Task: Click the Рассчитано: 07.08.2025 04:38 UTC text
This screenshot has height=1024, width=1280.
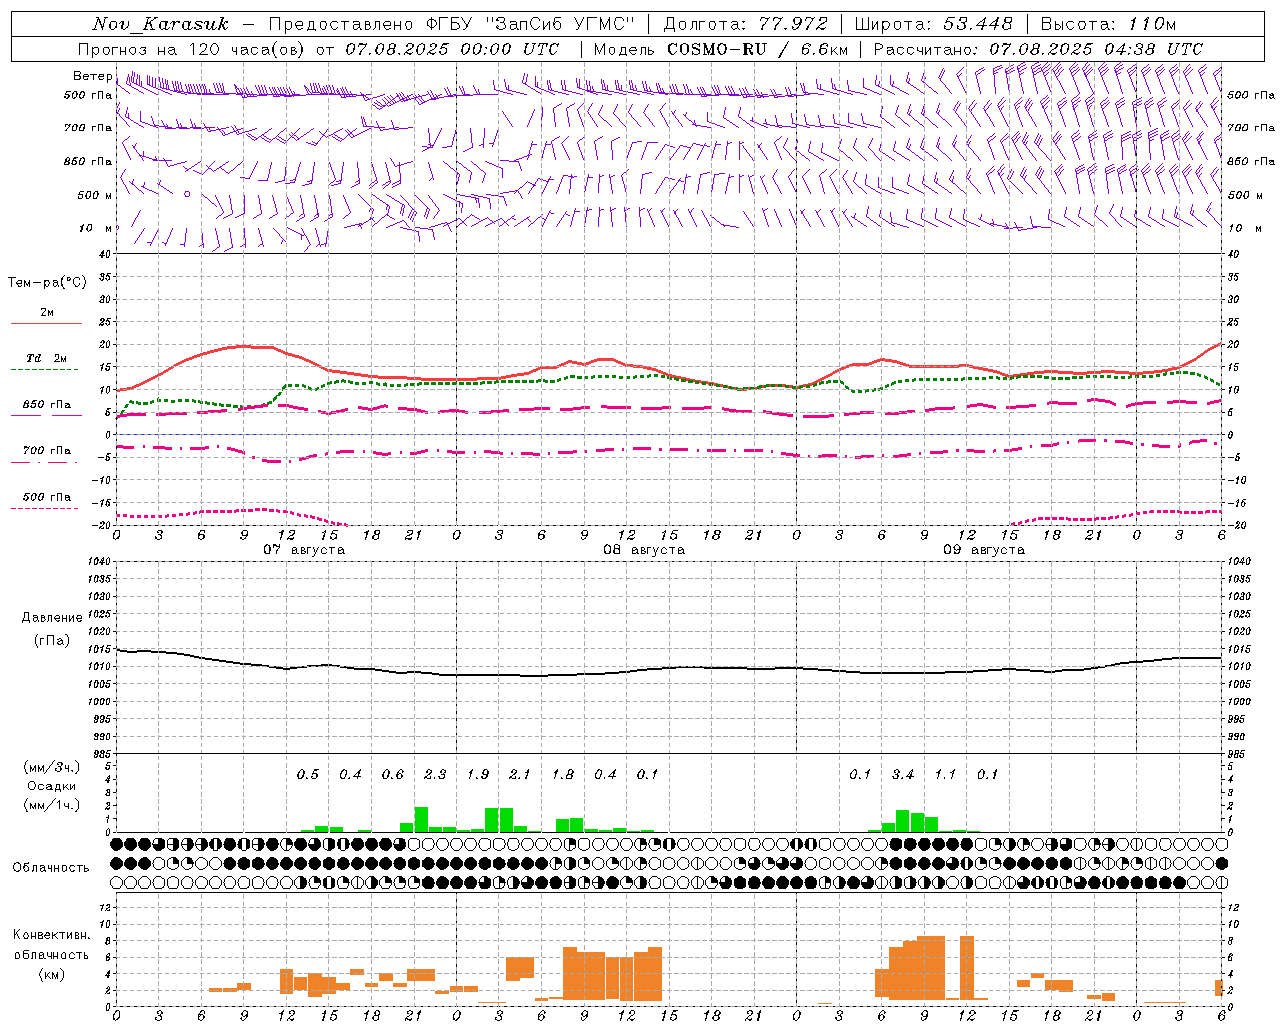Action: 1038,49
